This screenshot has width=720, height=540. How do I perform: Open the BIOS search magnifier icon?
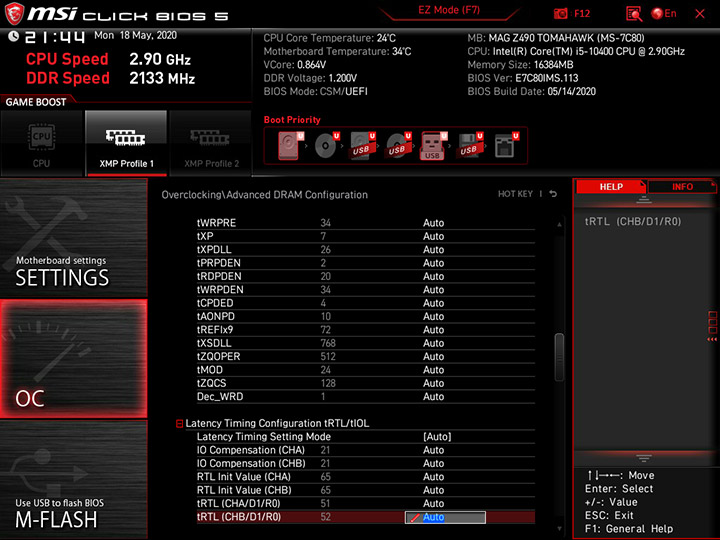634,14
